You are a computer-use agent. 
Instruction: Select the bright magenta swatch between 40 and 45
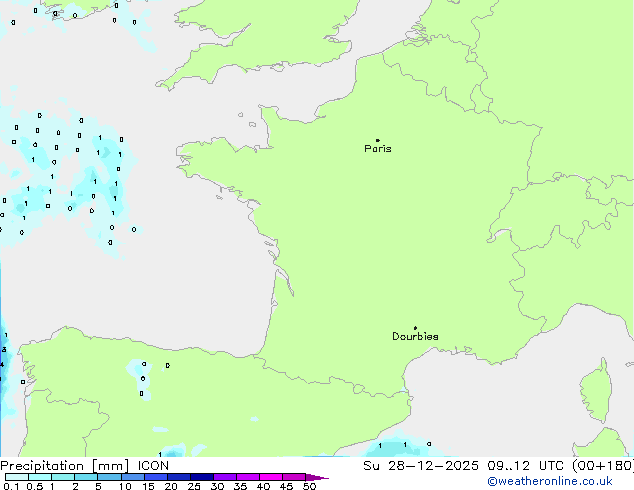(x=271, y=477)
